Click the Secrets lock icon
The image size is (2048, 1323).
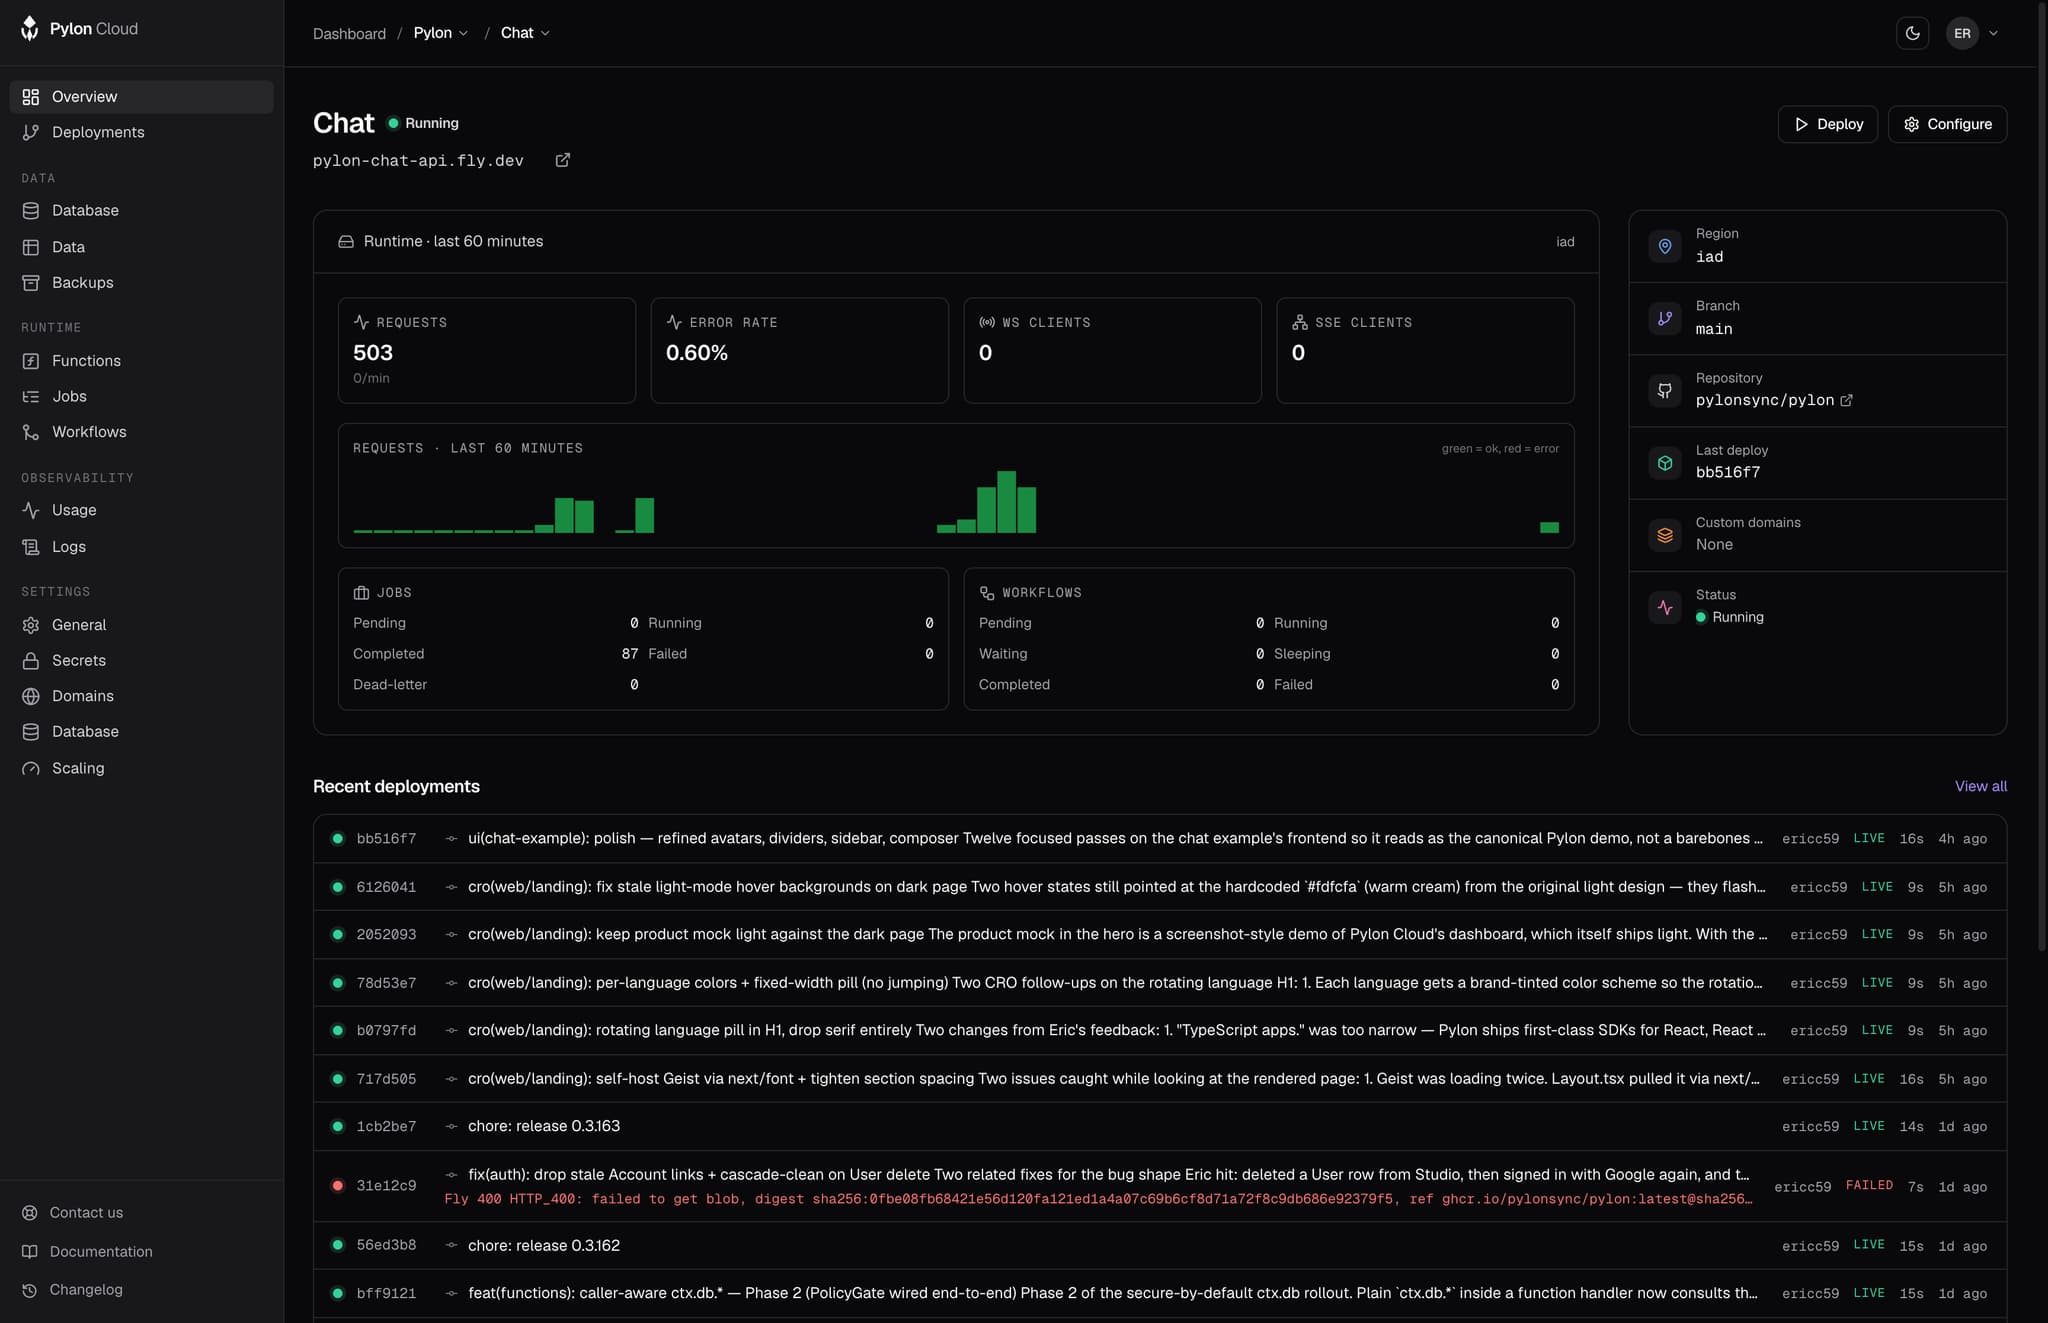tap(31, 661)
